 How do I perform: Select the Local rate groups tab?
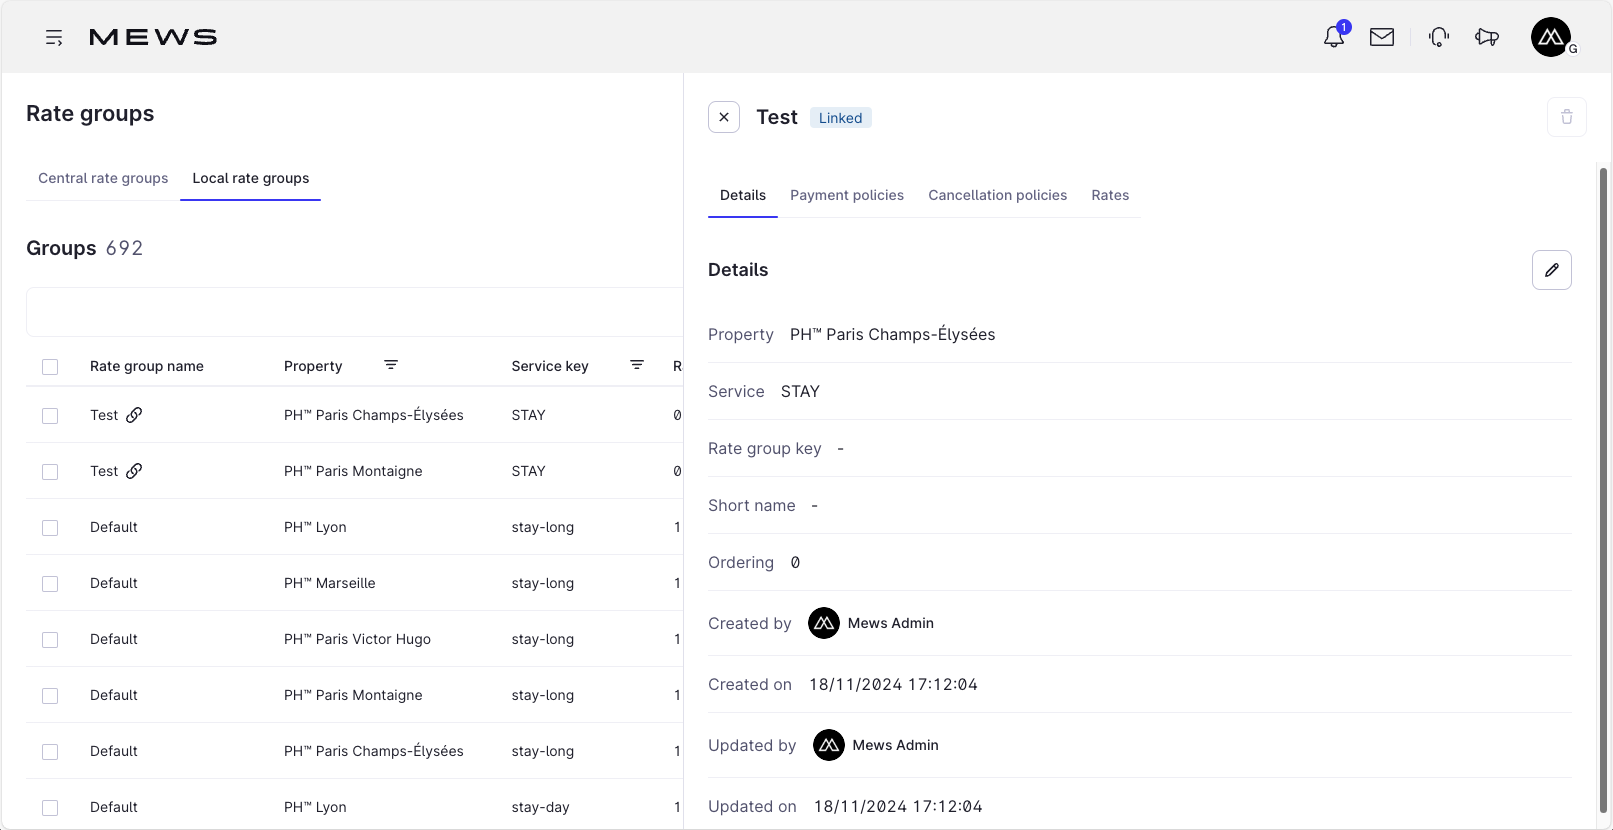[x=251, y=178]
